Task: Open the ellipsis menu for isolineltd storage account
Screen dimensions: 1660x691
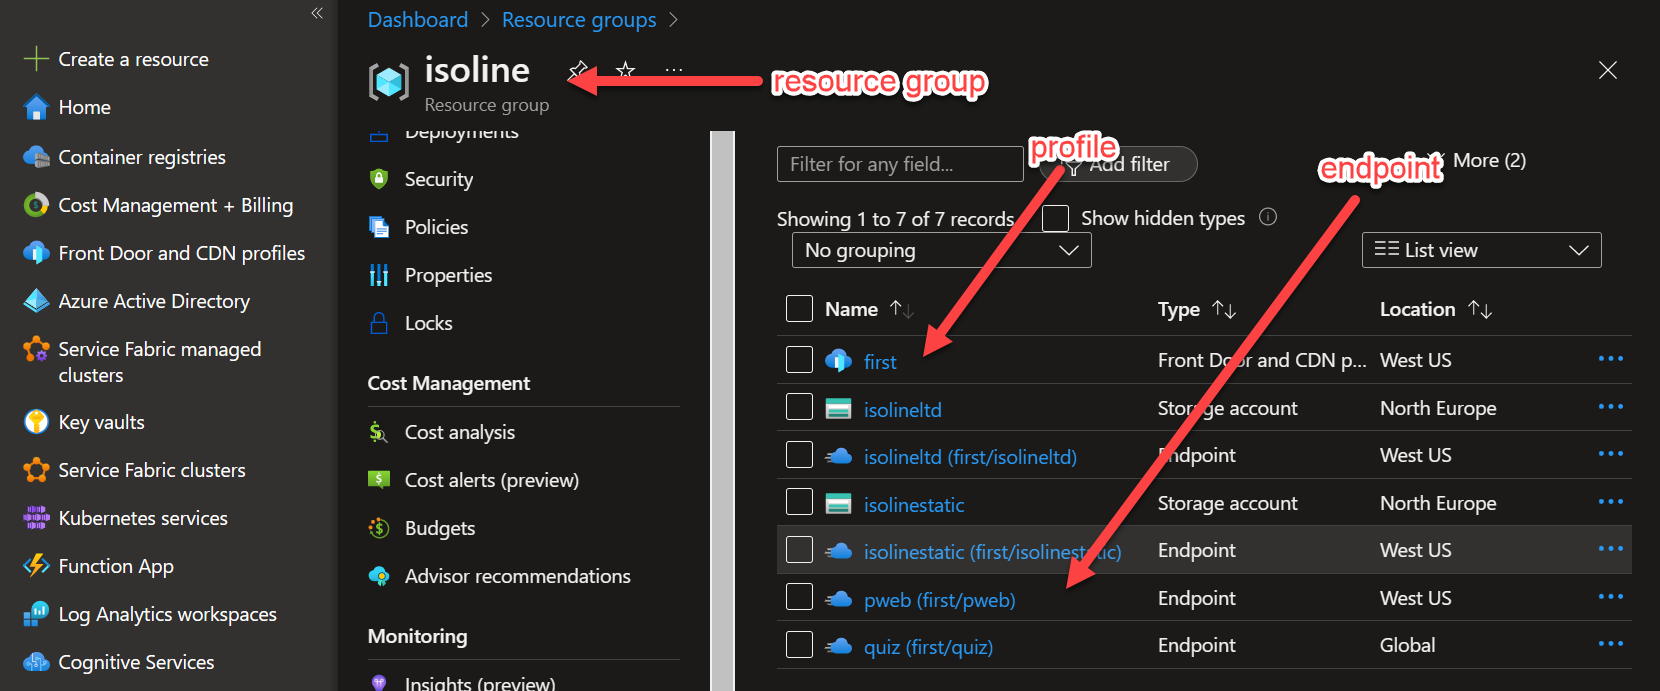Action: tap(1610, 407)
